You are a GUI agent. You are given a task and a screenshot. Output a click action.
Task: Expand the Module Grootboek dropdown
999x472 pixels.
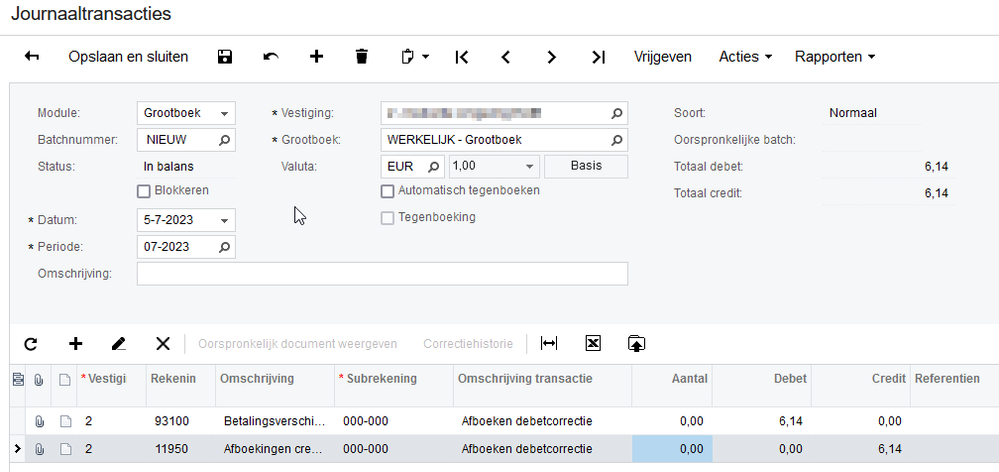[224, 113]
